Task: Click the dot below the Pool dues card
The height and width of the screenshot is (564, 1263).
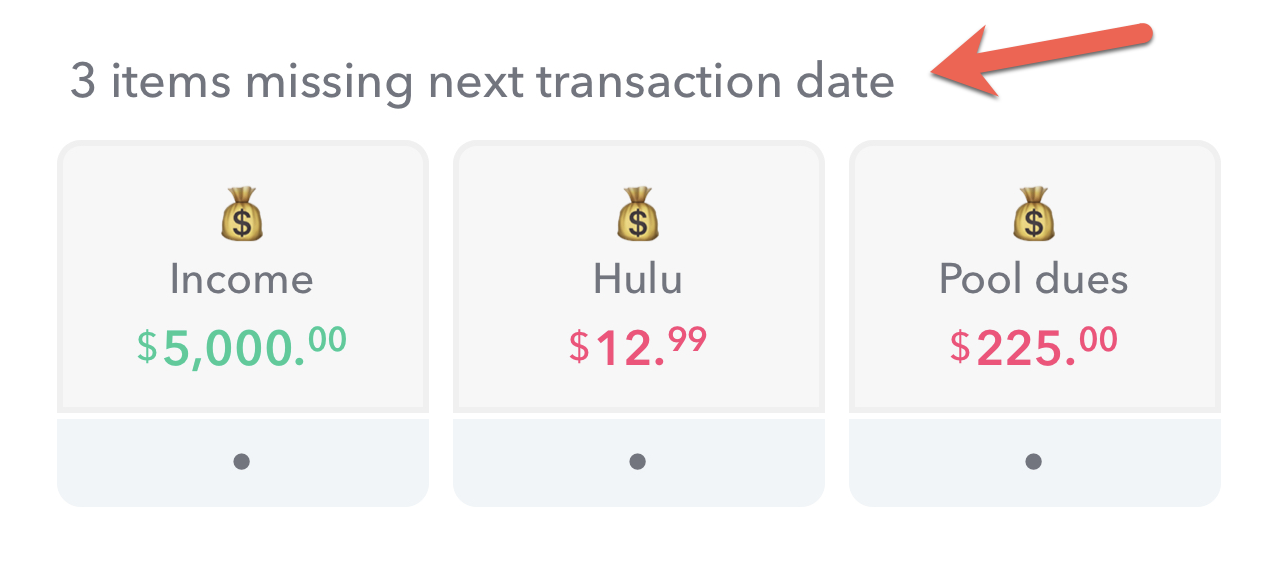Action: [x=1034, y=462]
